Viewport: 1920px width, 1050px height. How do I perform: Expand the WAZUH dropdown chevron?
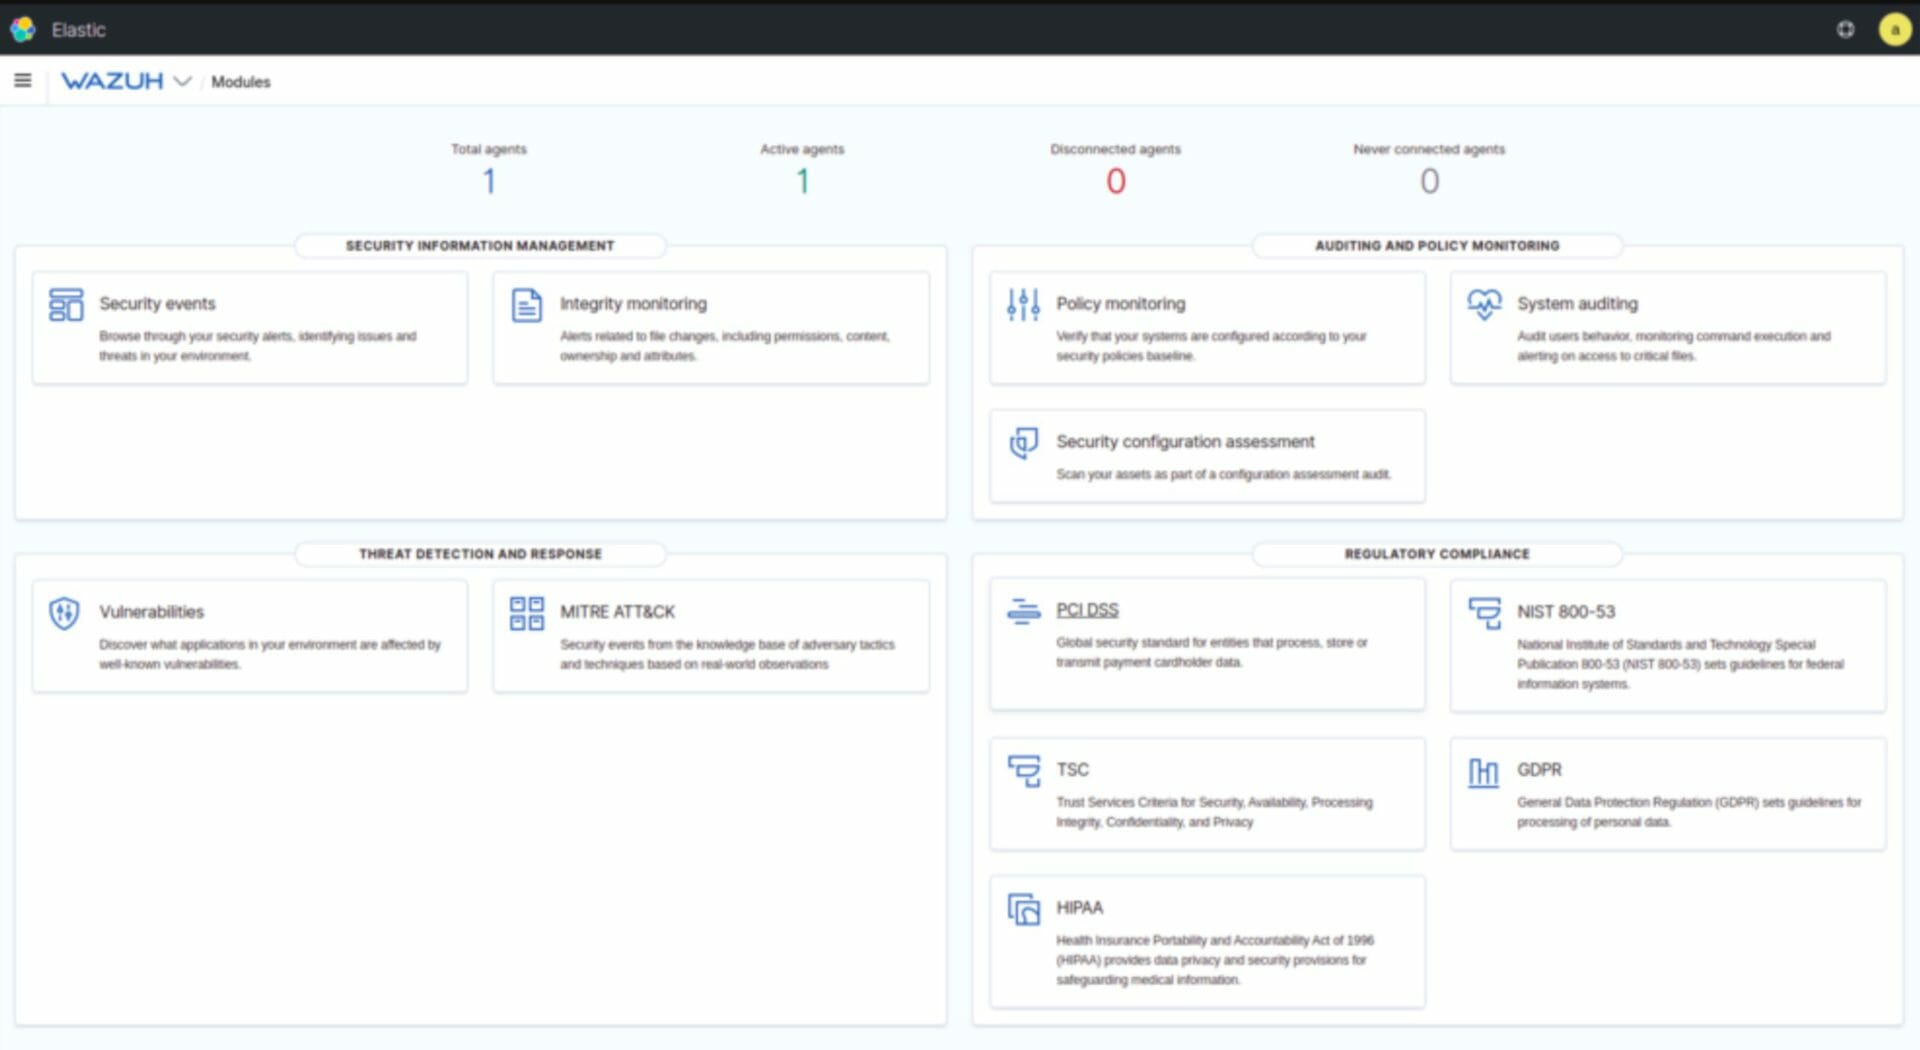tap(182, 81)
